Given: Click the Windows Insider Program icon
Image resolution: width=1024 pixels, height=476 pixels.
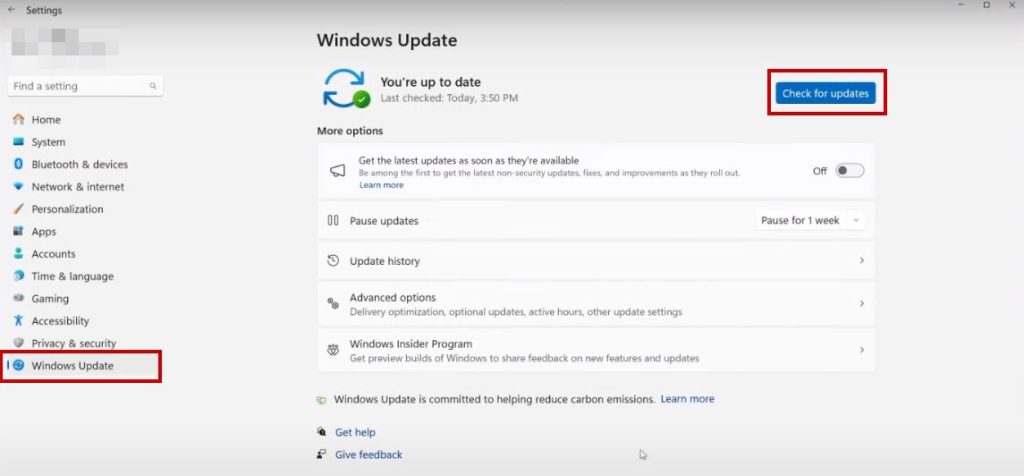Looking at the screenshot, I should [333, 350].
